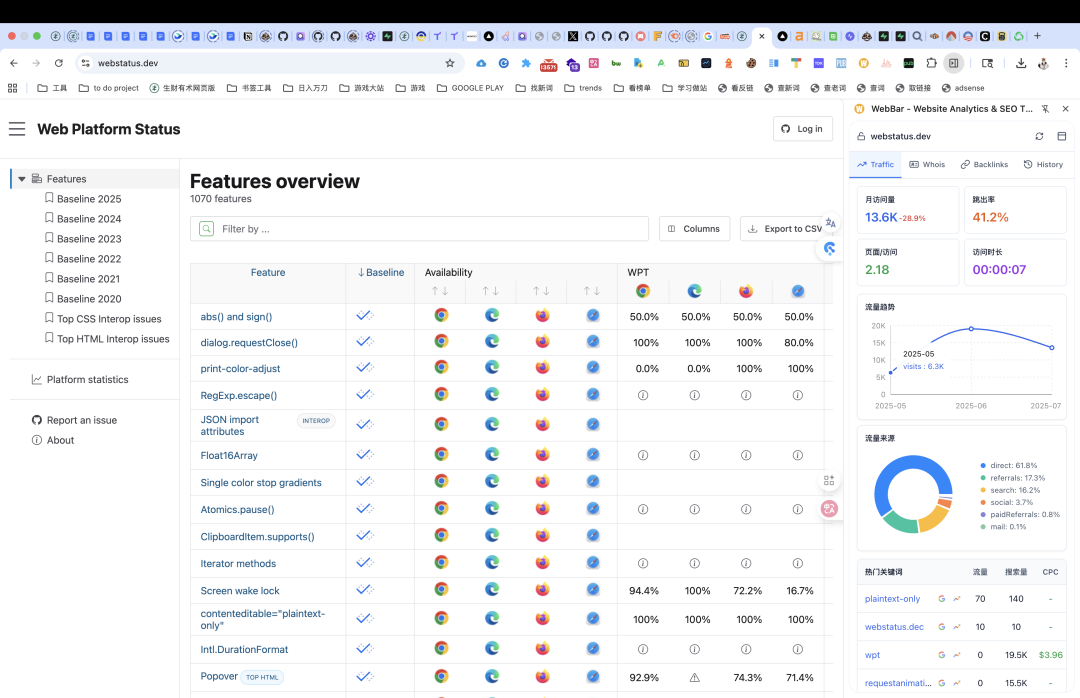The image size is (1080, 698).
Task: Click the warning triangle in the Popover row
Action: coord(694,677)
